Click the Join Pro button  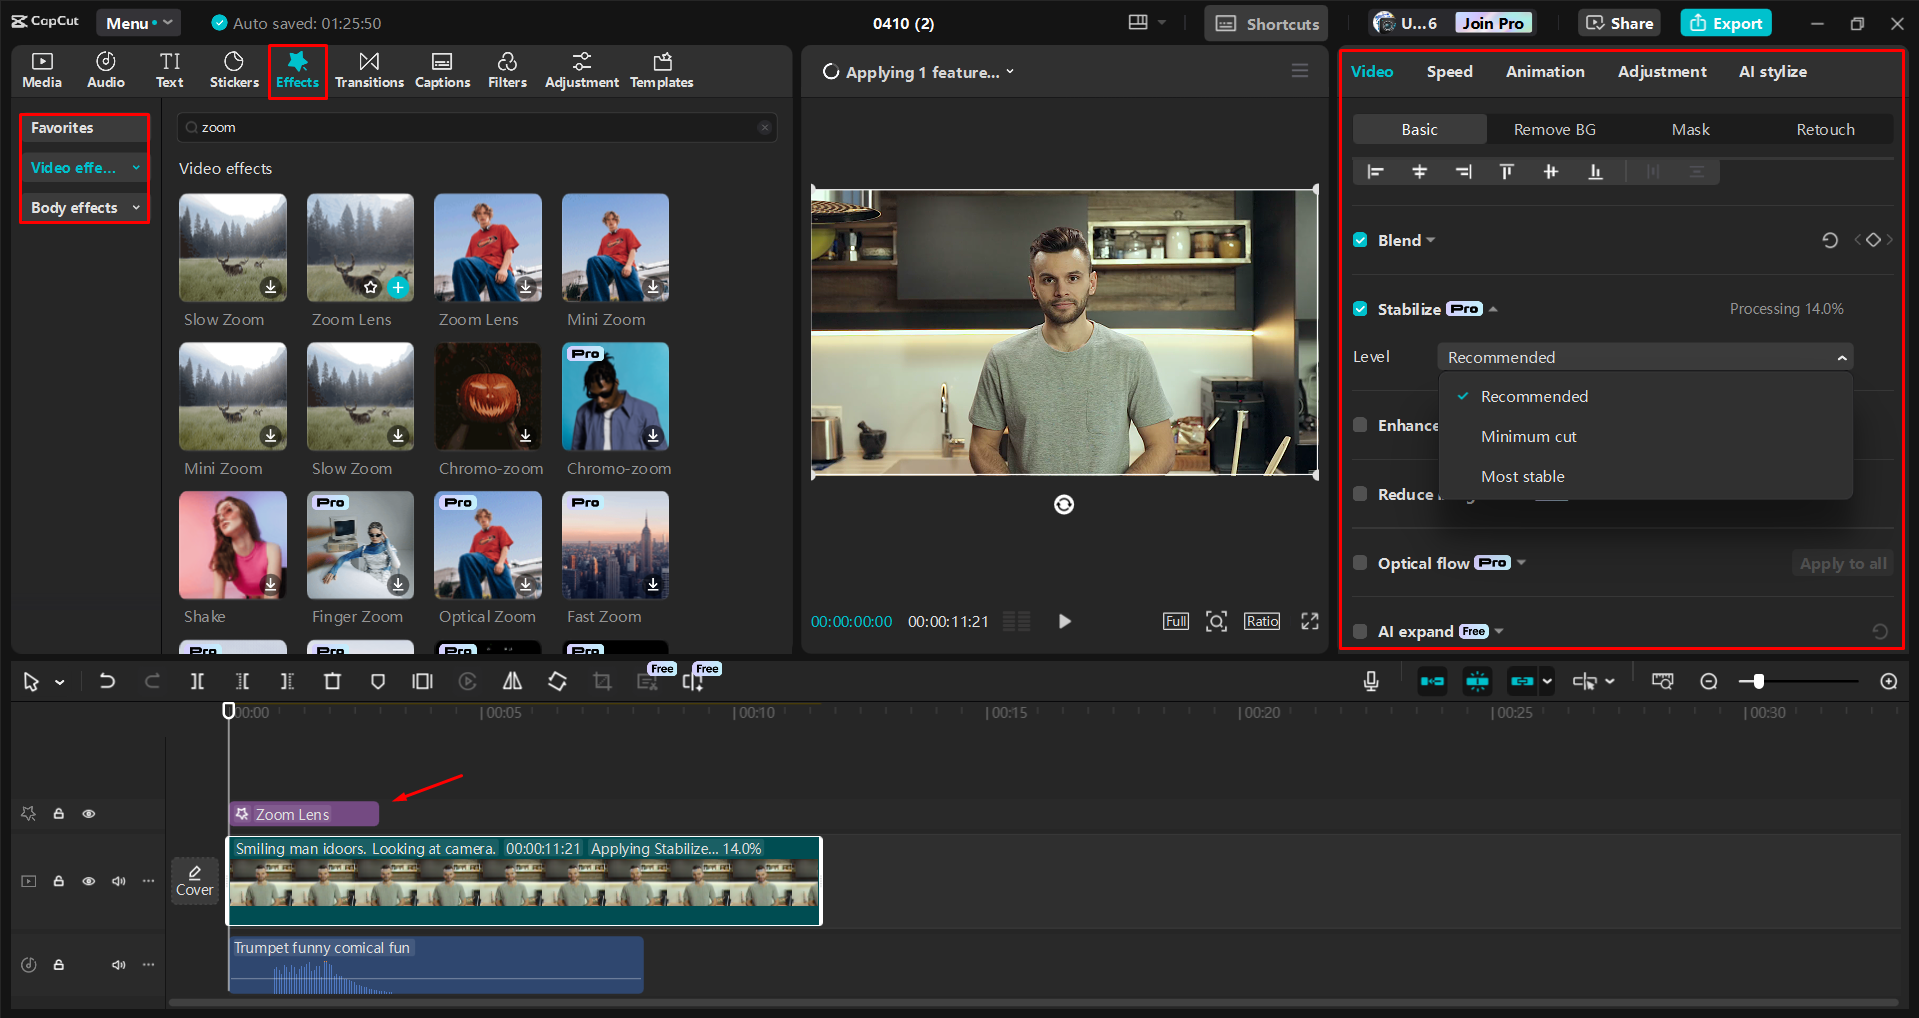click(1492, 22)
